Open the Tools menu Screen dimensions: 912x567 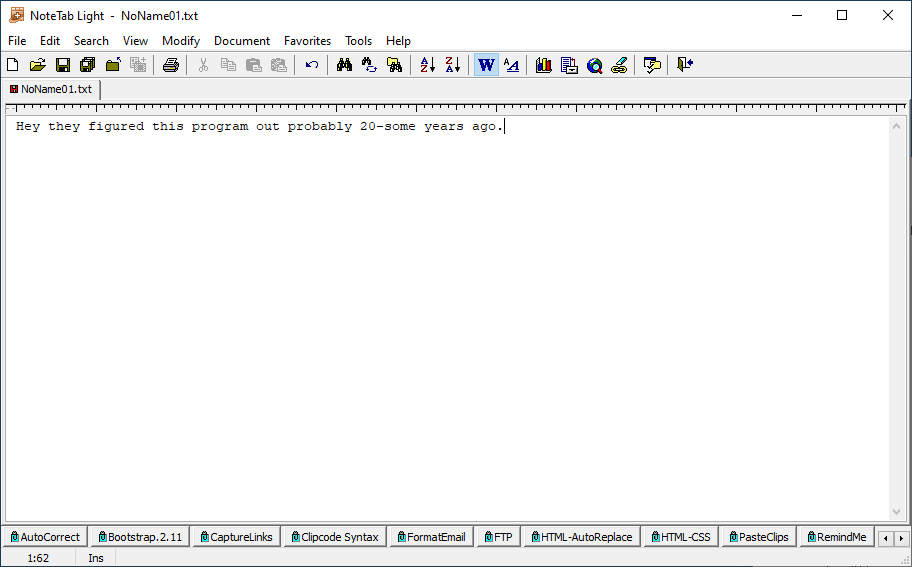coord(358,41)
